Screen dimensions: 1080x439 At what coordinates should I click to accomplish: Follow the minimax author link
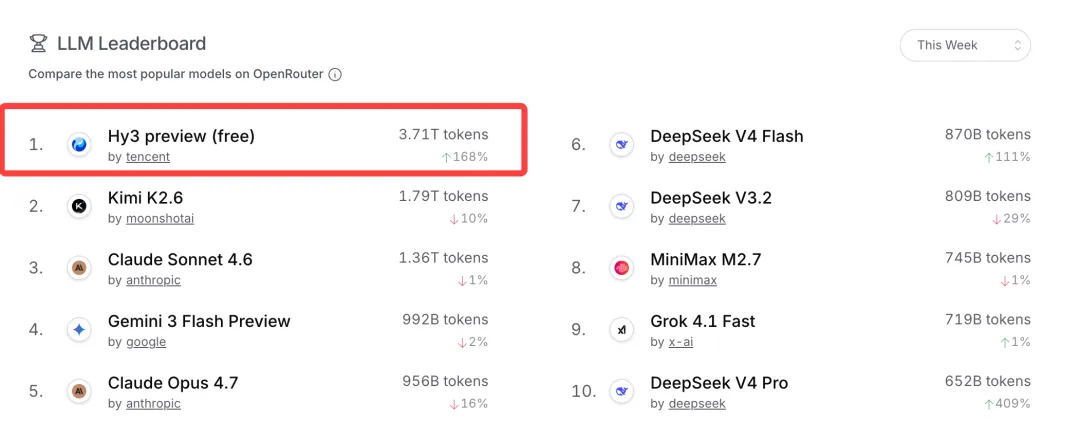(693, 280)
